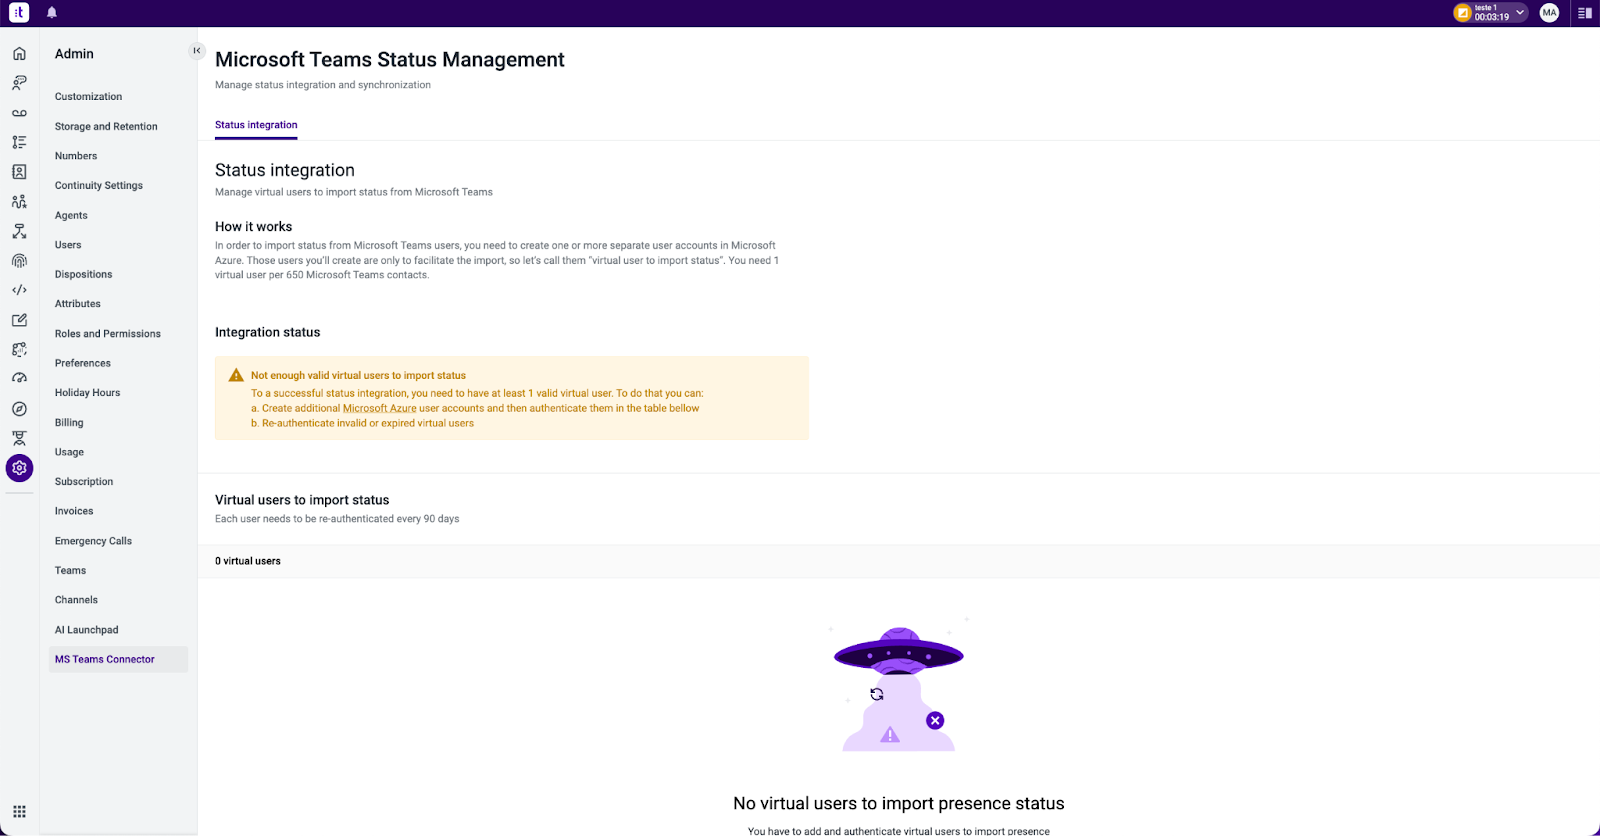Open the flow routing icon in the sidebar
The width and height of the screenshot is (1600, 836).
pyautogui.click(x=19, y=231)
